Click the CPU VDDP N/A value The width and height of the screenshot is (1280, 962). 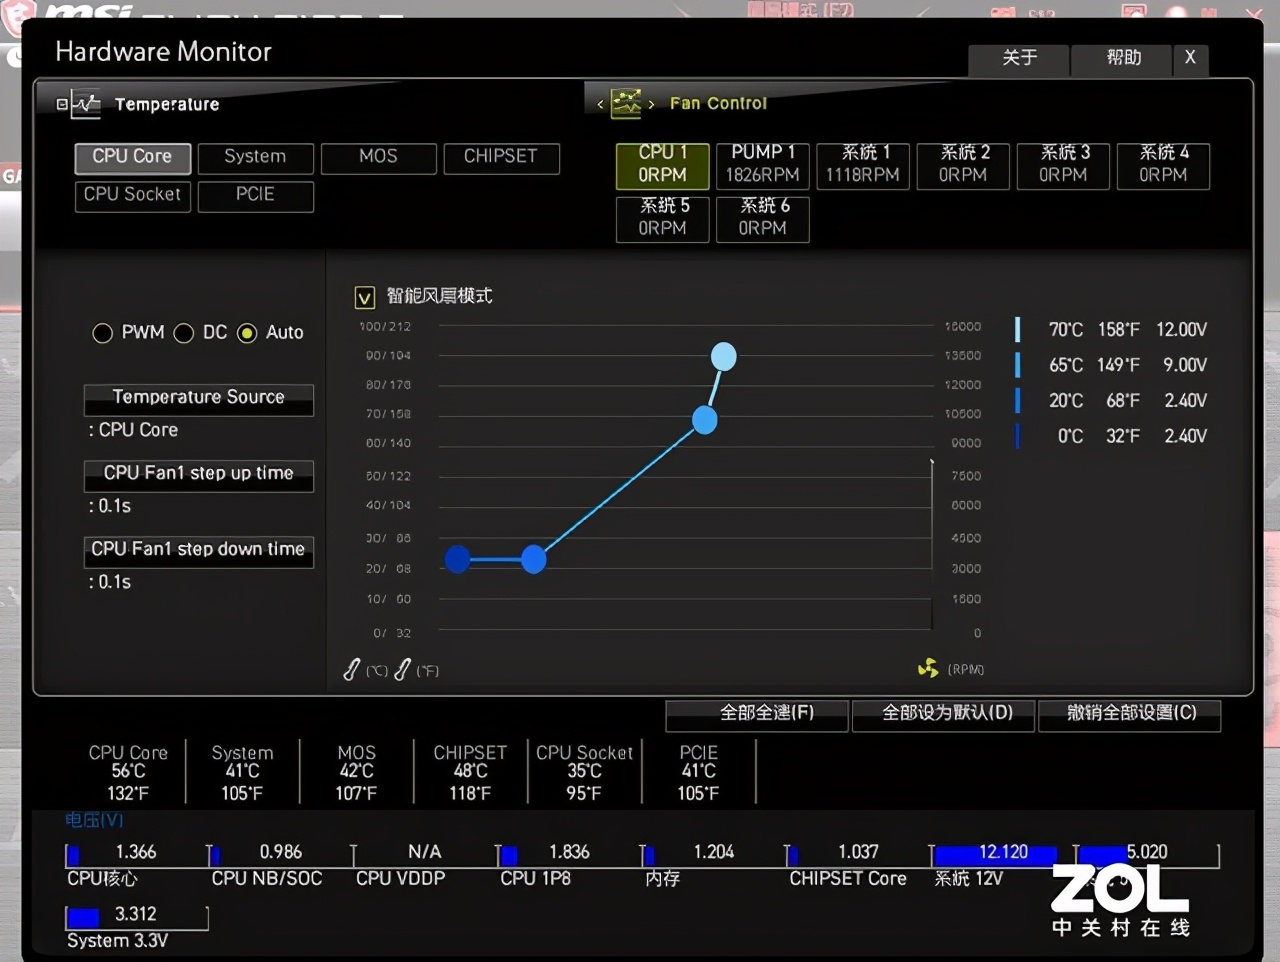[424, 853]
